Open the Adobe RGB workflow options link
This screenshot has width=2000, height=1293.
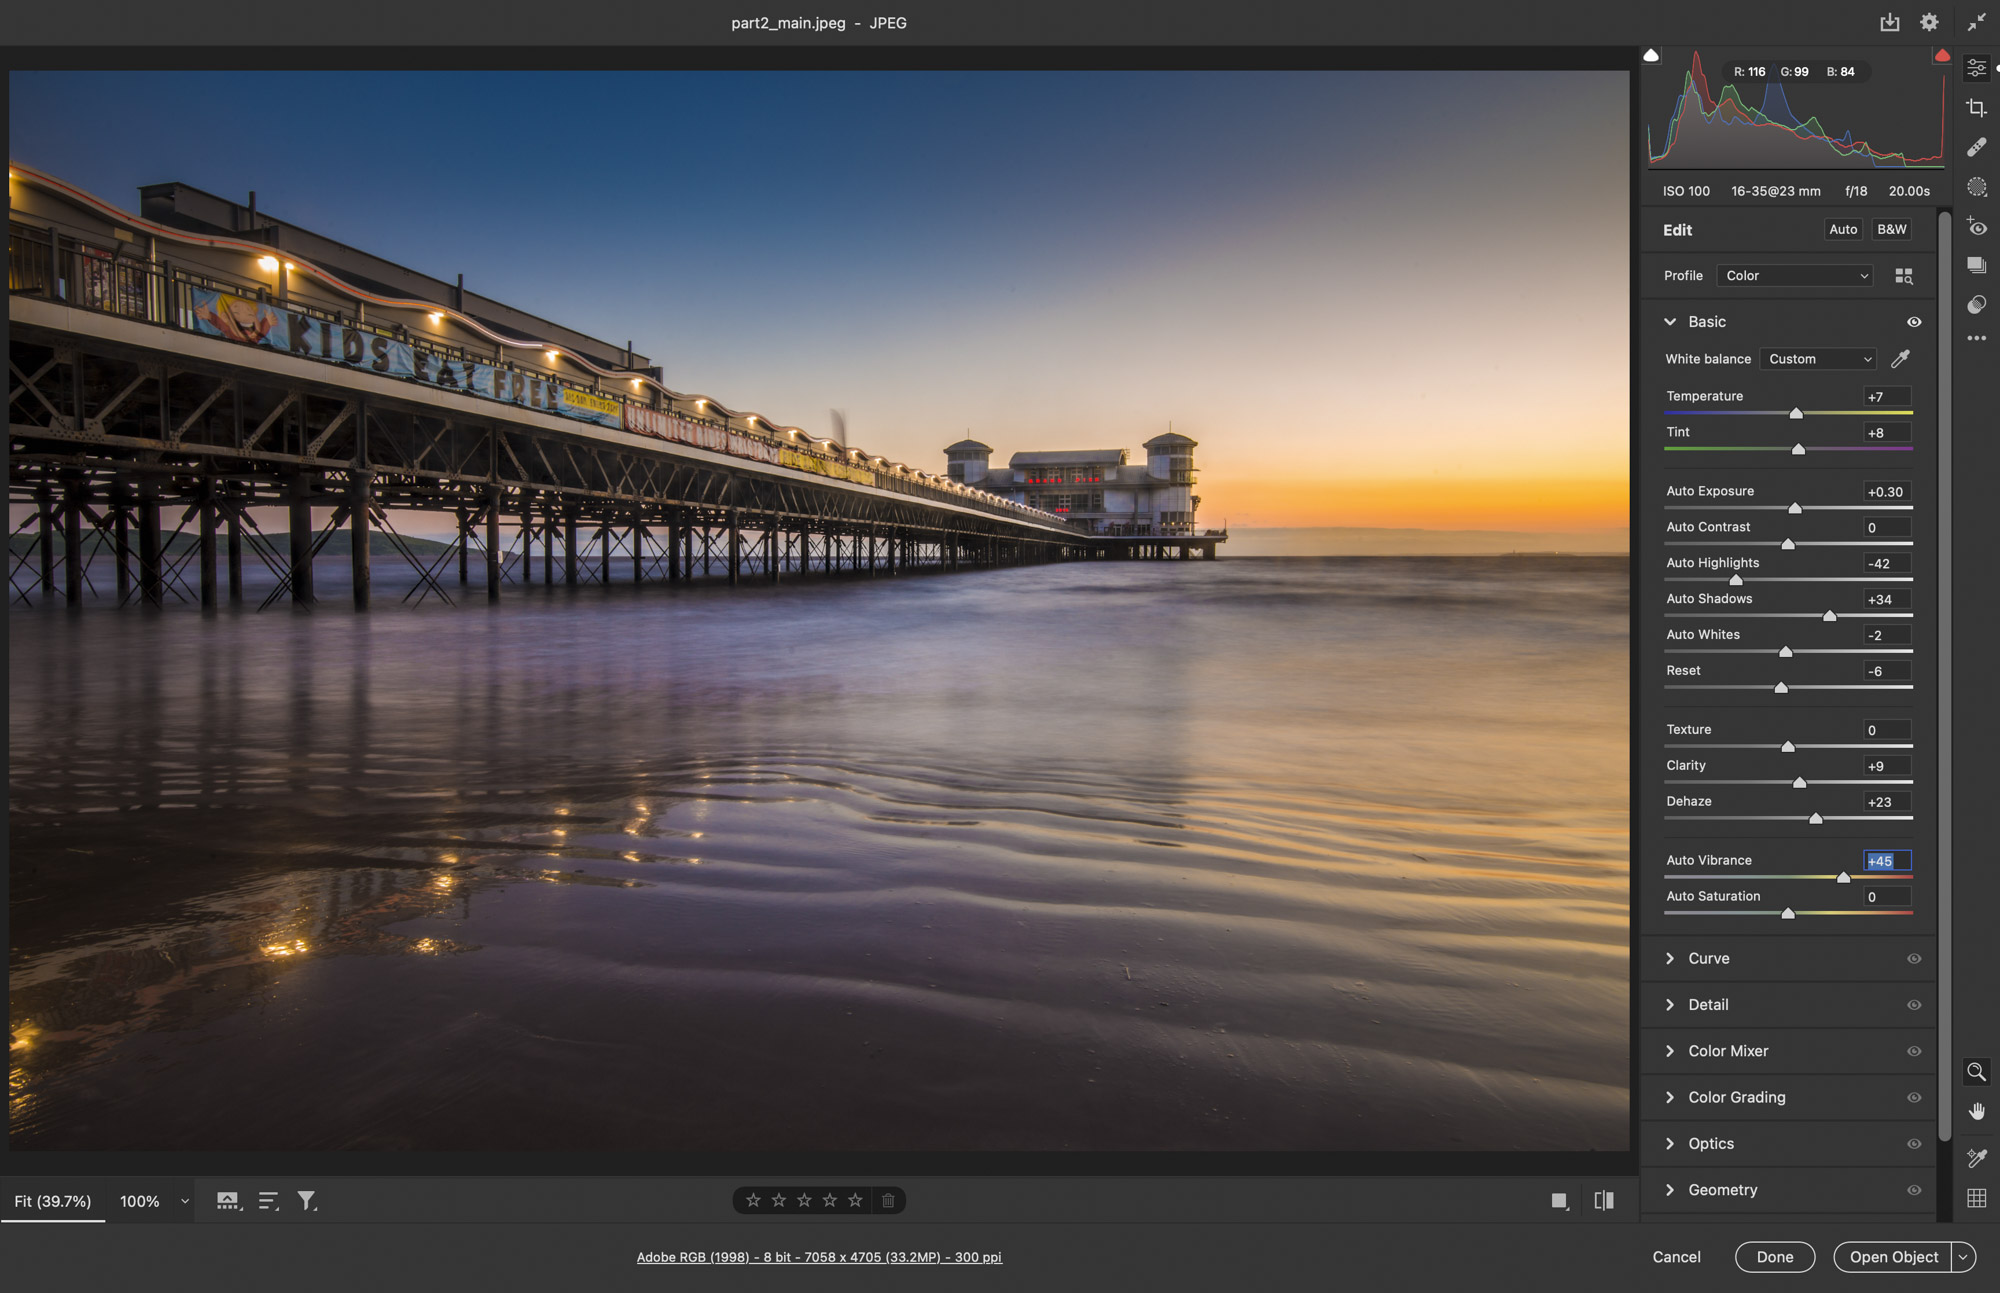(x=819, y=1257)
